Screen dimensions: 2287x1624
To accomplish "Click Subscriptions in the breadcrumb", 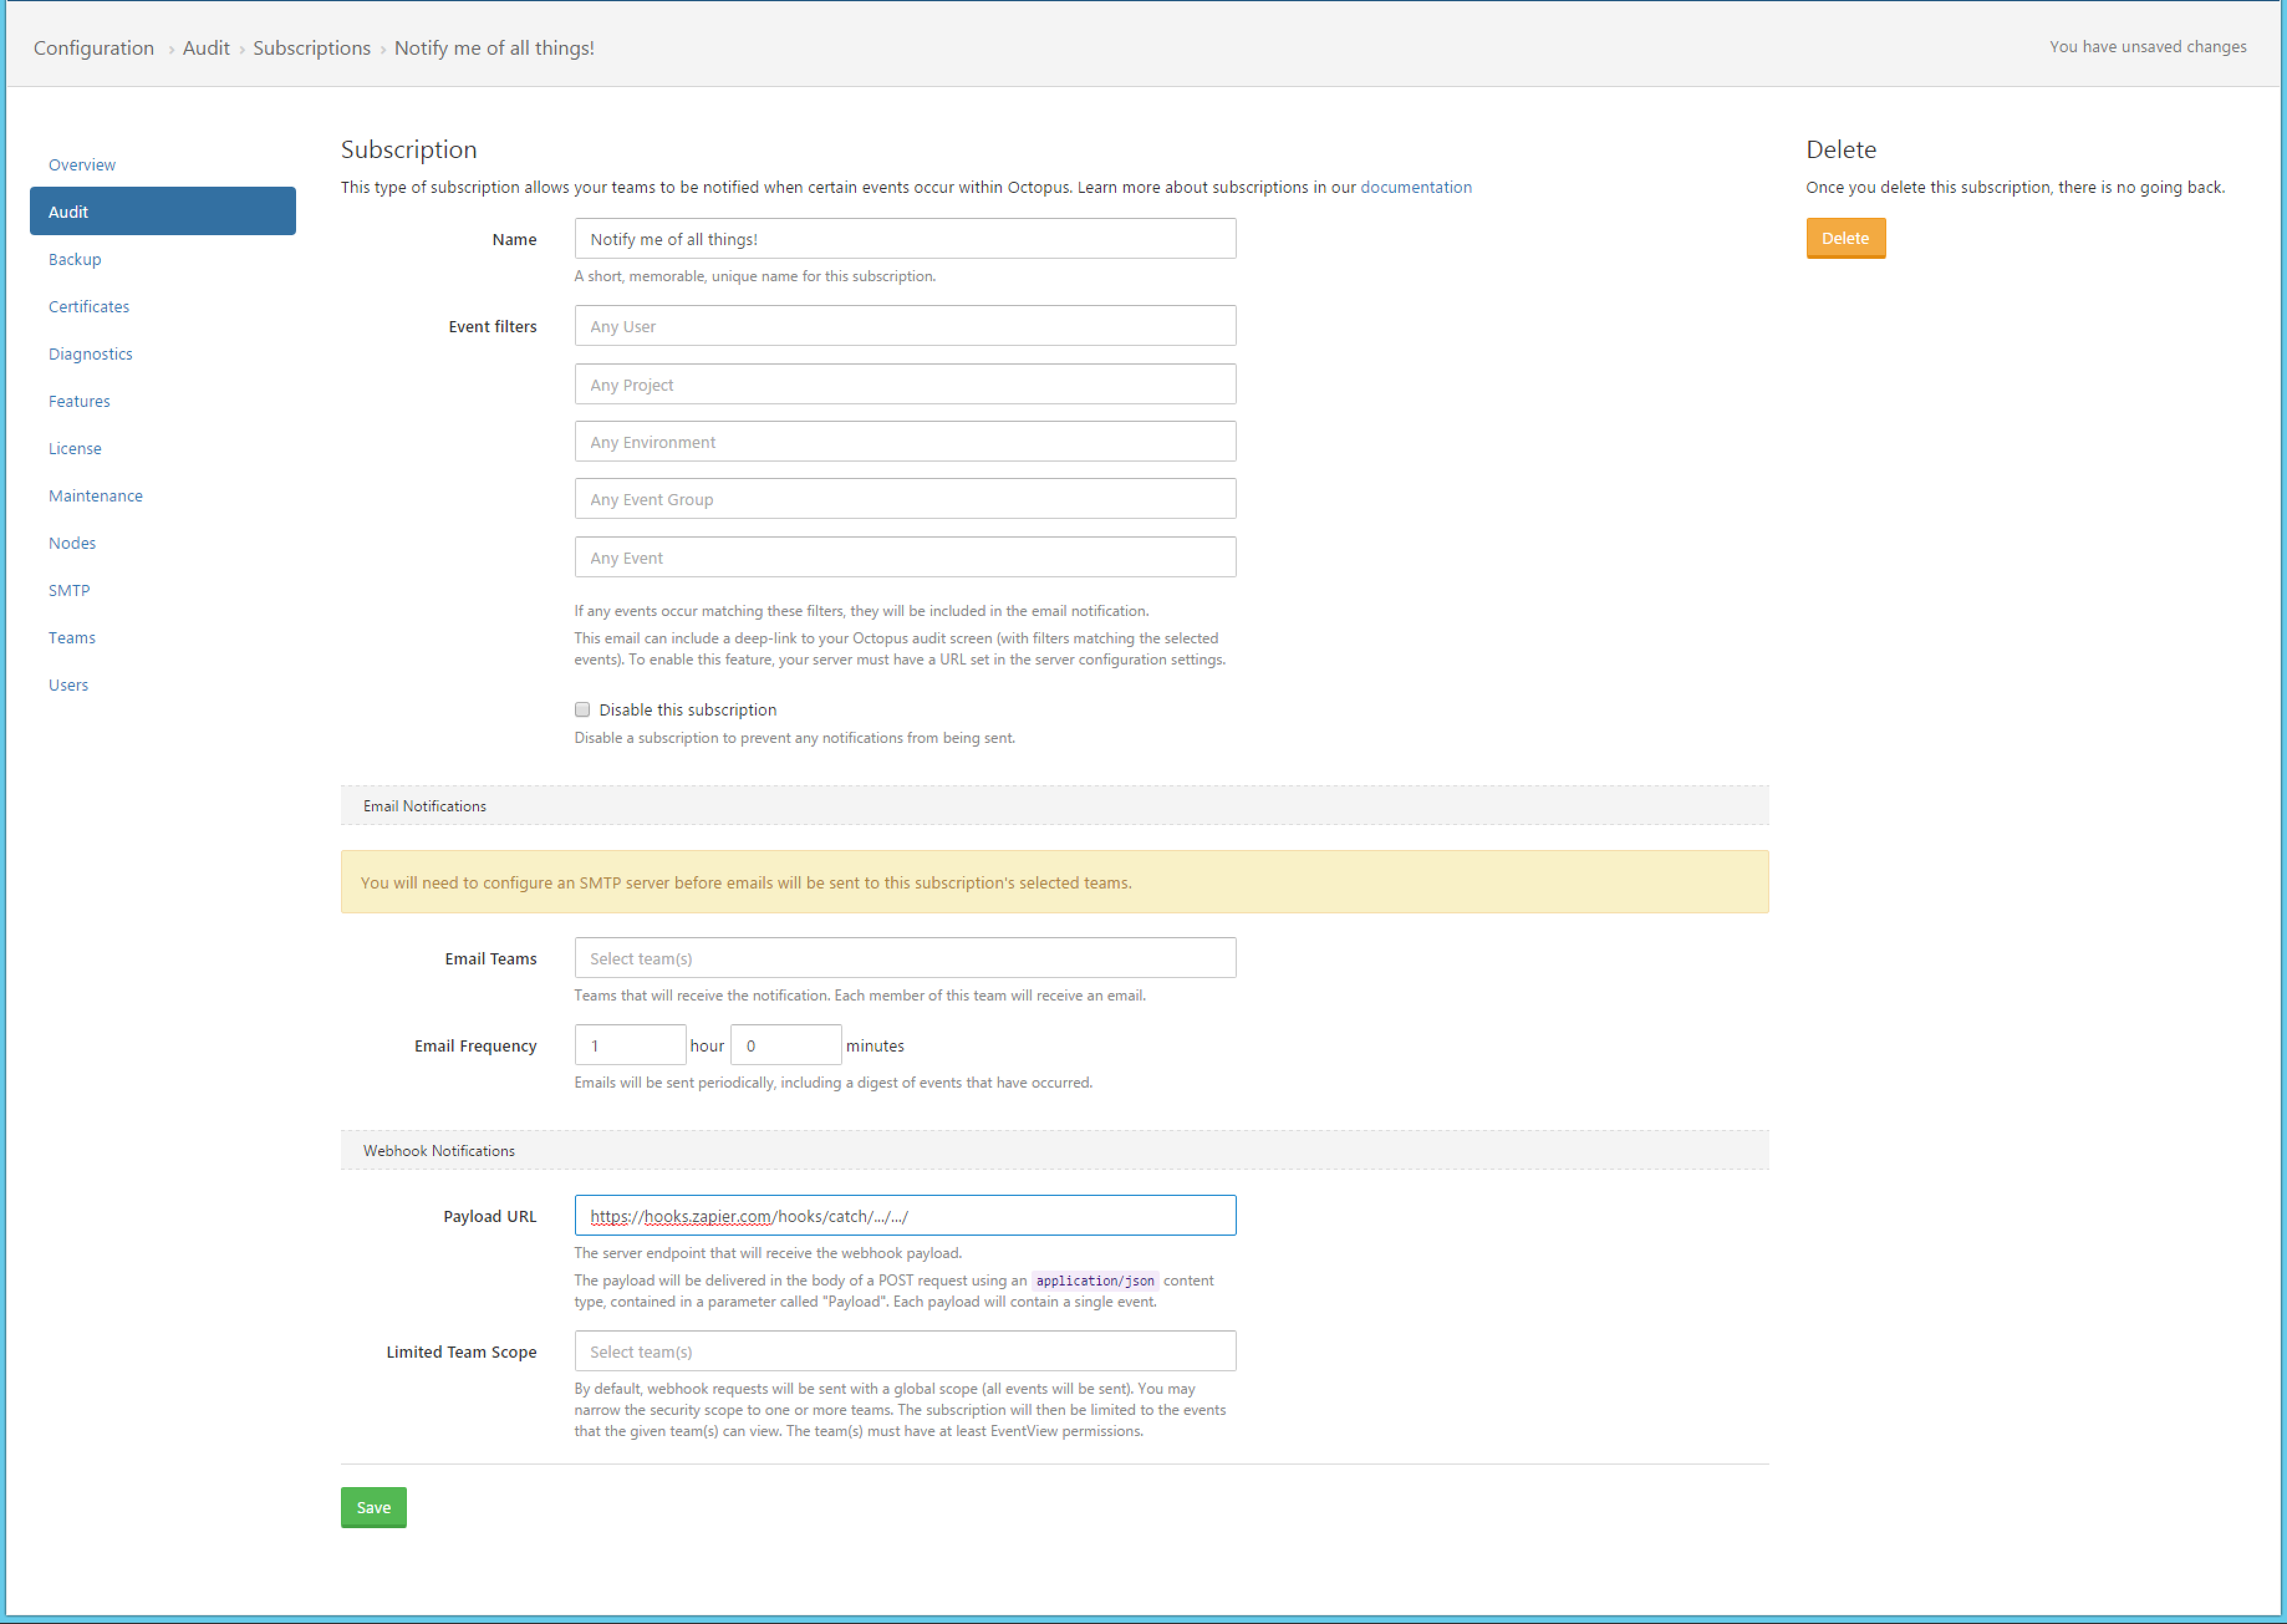I will [x=311, y=48].
